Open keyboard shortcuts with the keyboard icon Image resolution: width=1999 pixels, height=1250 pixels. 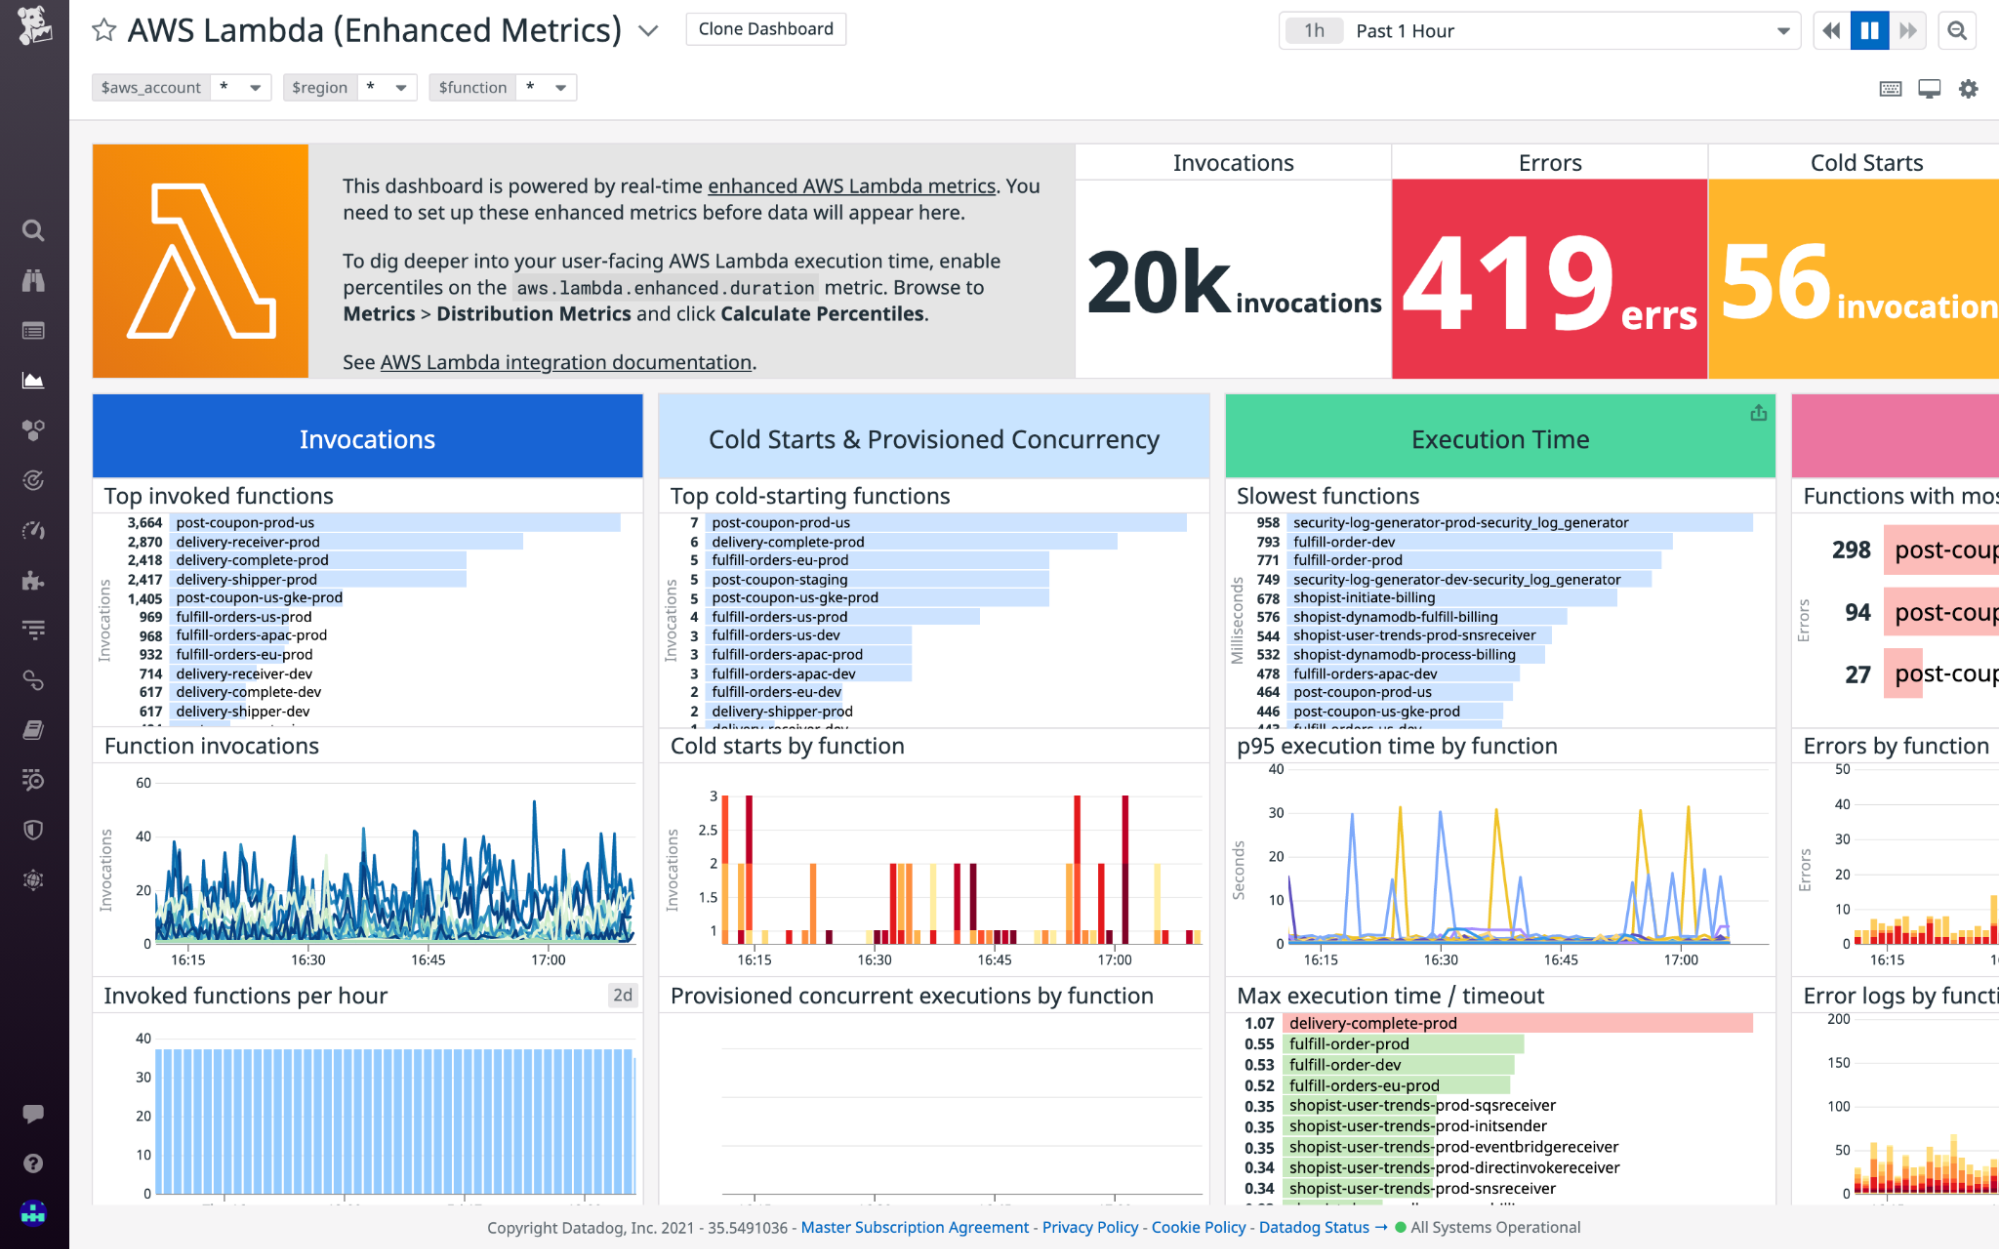point(1890,88)
